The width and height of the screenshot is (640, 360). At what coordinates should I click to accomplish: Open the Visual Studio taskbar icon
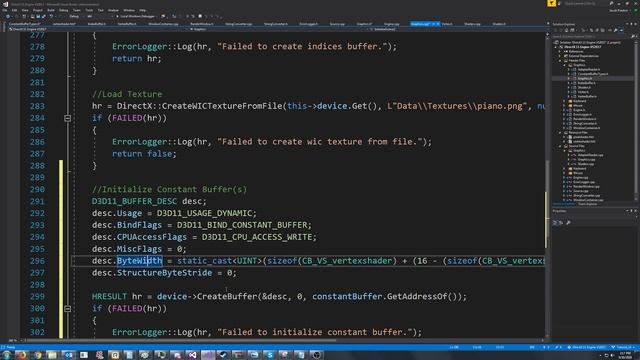tap(193, 355)
